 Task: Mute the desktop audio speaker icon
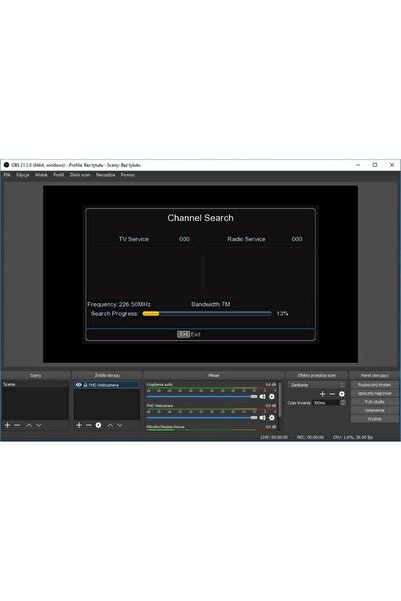263,396
